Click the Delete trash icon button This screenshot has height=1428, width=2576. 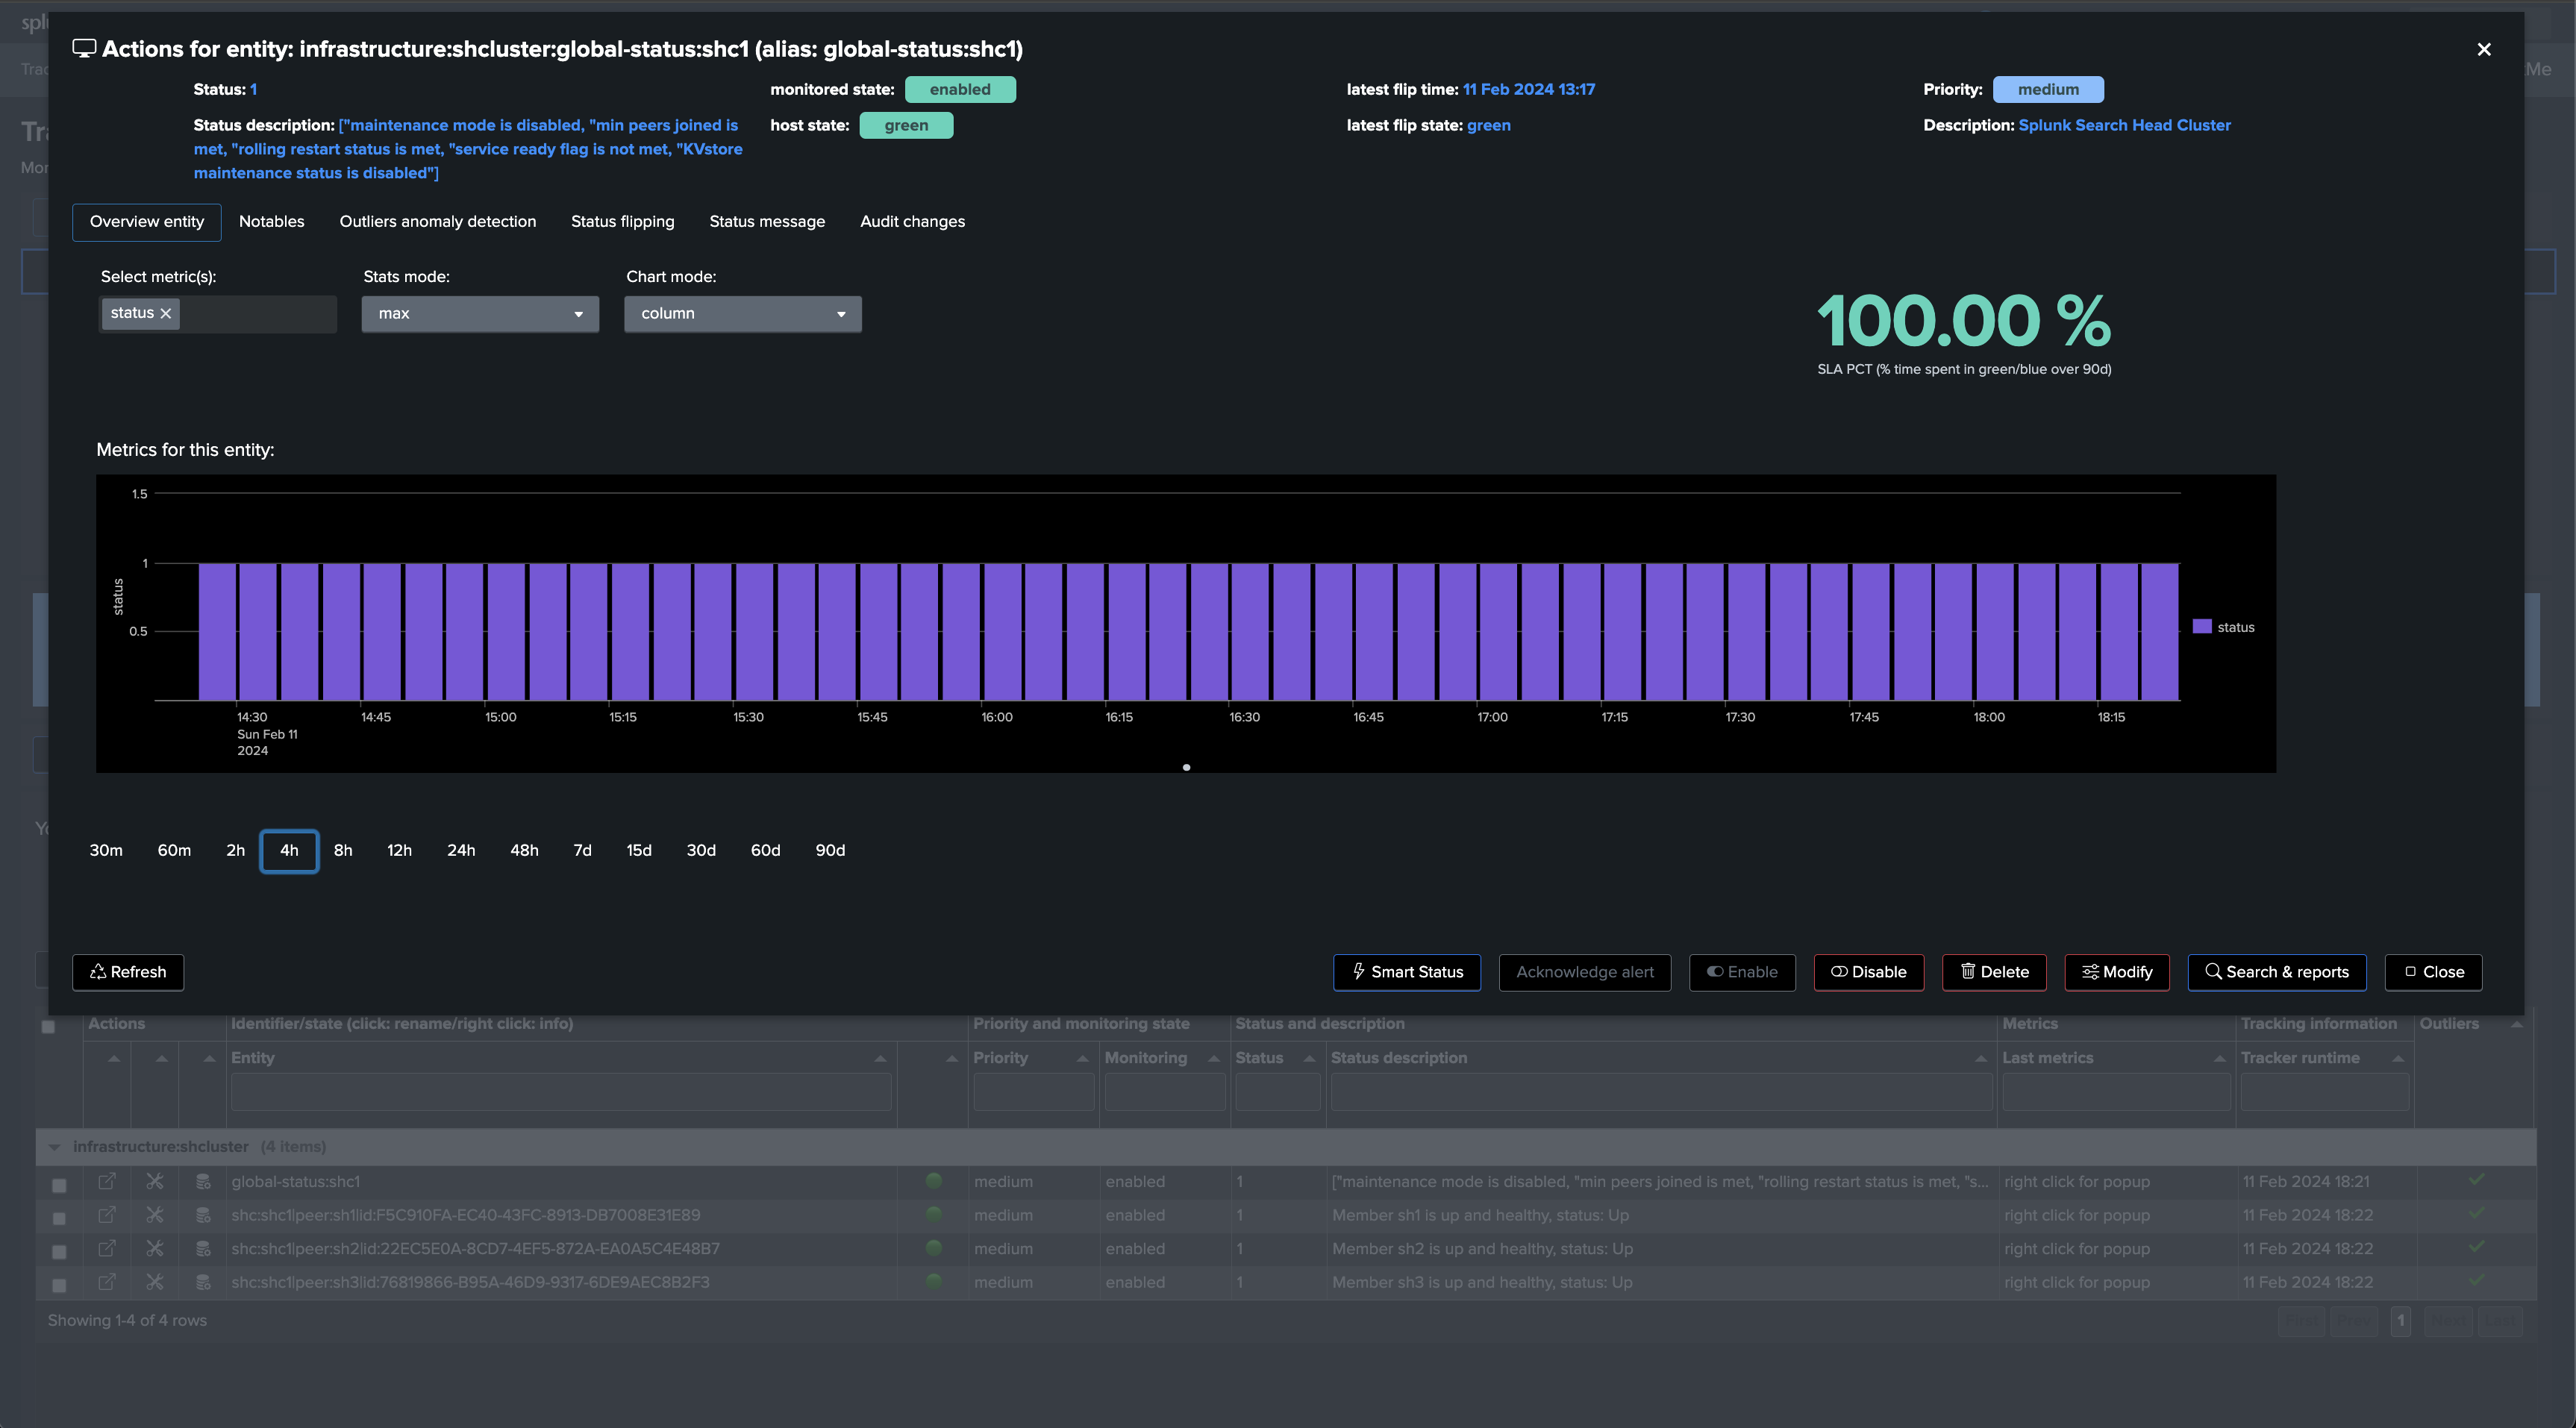point(1994,972)
